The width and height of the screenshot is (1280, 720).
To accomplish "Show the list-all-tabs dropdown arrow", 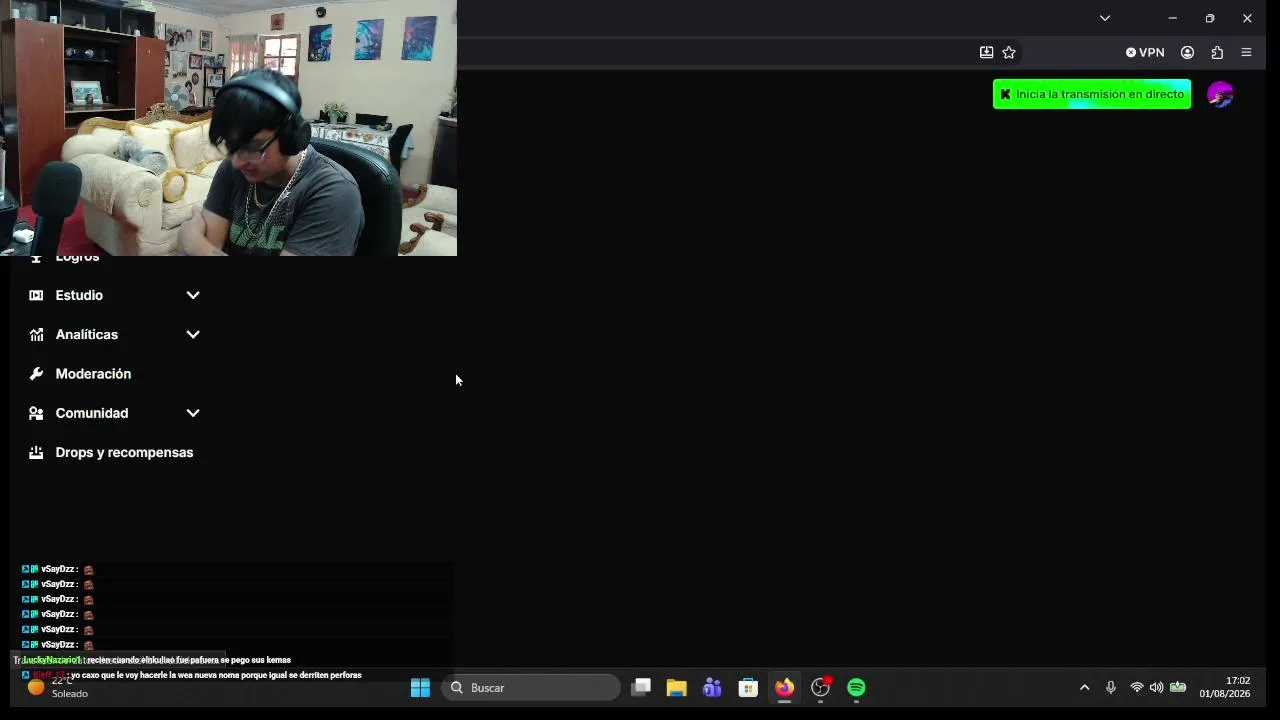I will tap(1105, 18).
